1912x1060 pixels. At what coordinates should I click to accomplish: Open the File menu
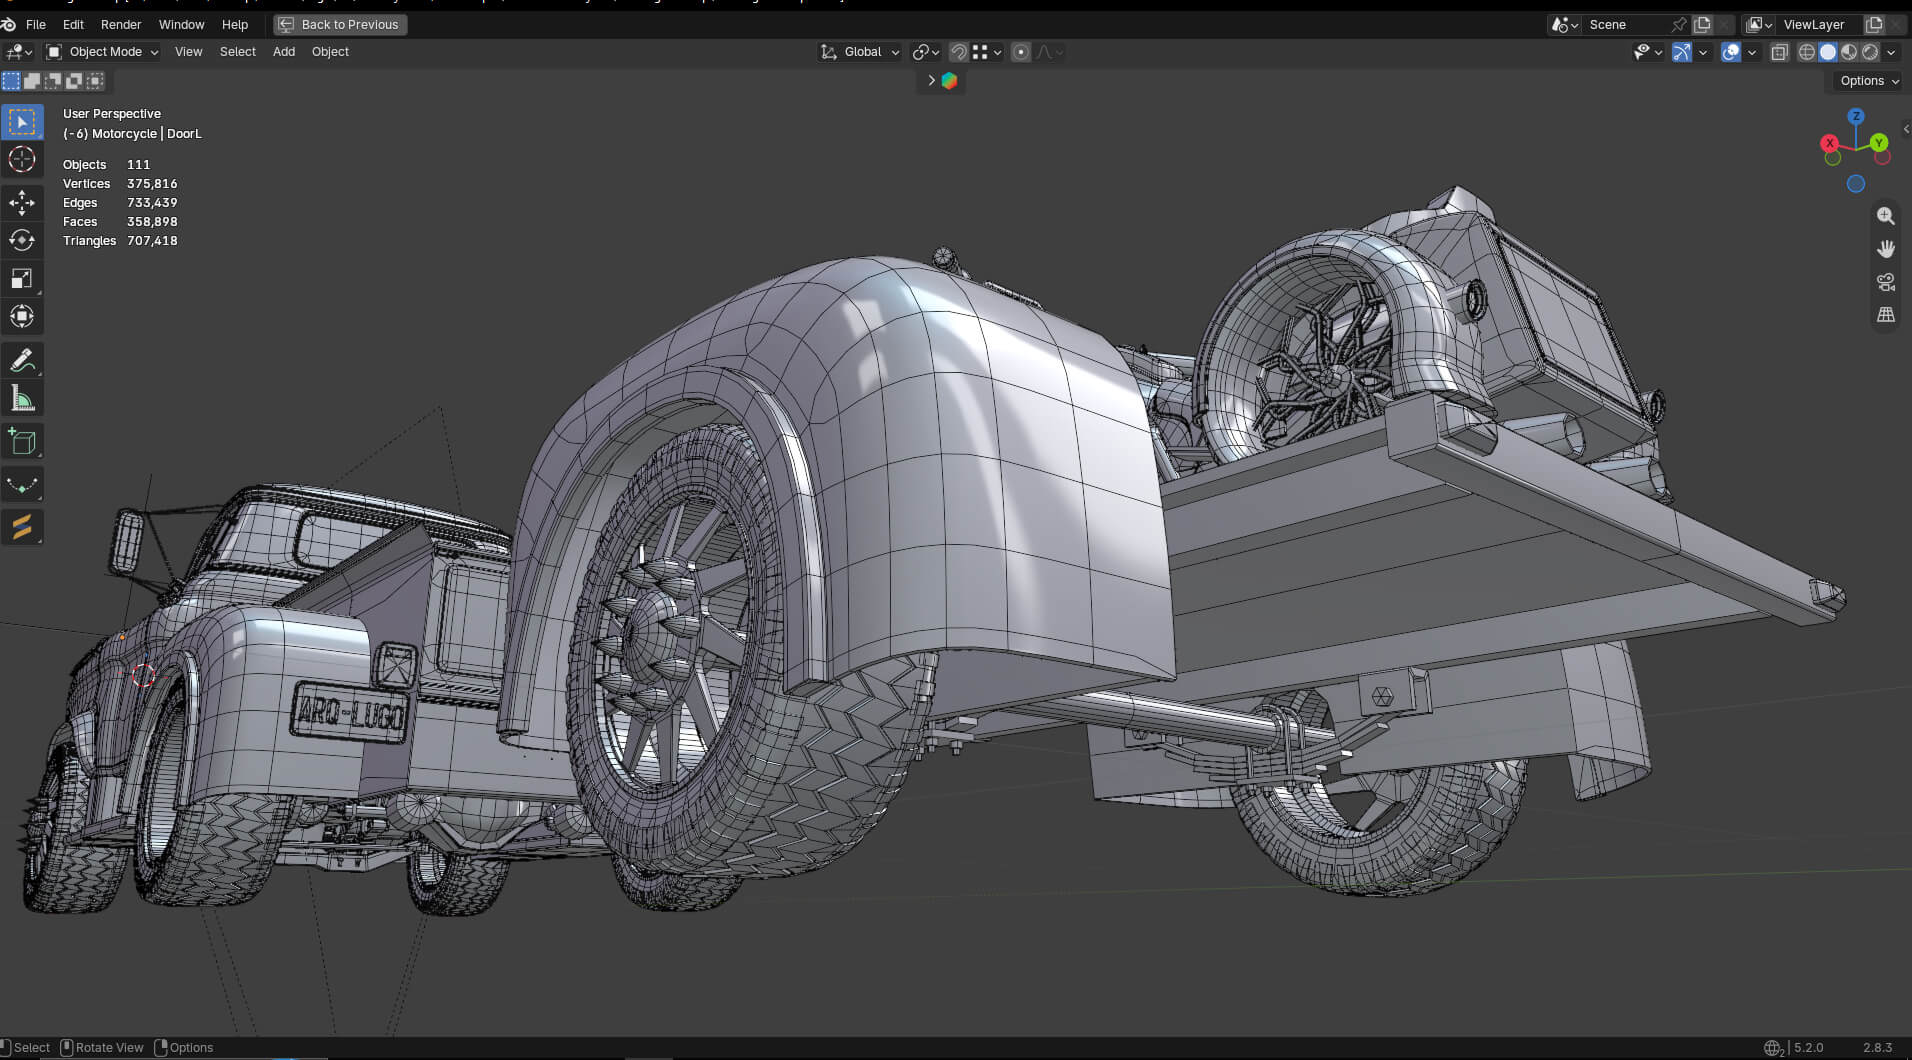[x=36, y=25]
